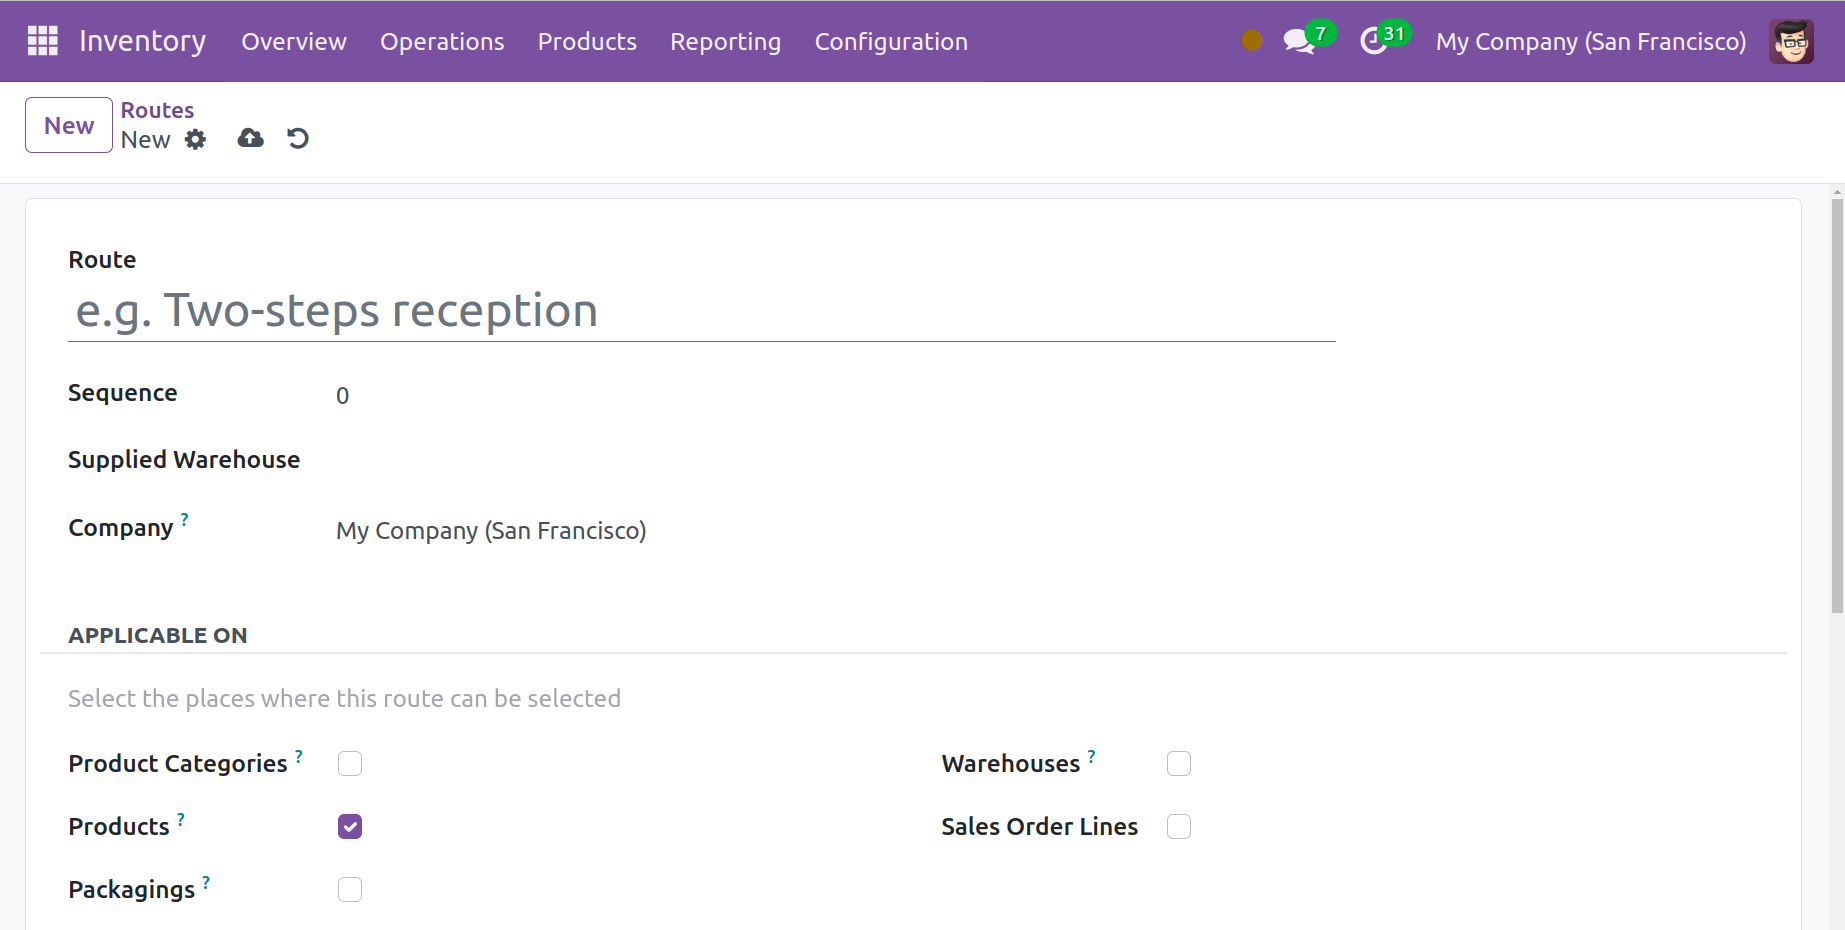Click the orange status dot in the navbar
The image size is (1845, 930).
[1251, 41]
